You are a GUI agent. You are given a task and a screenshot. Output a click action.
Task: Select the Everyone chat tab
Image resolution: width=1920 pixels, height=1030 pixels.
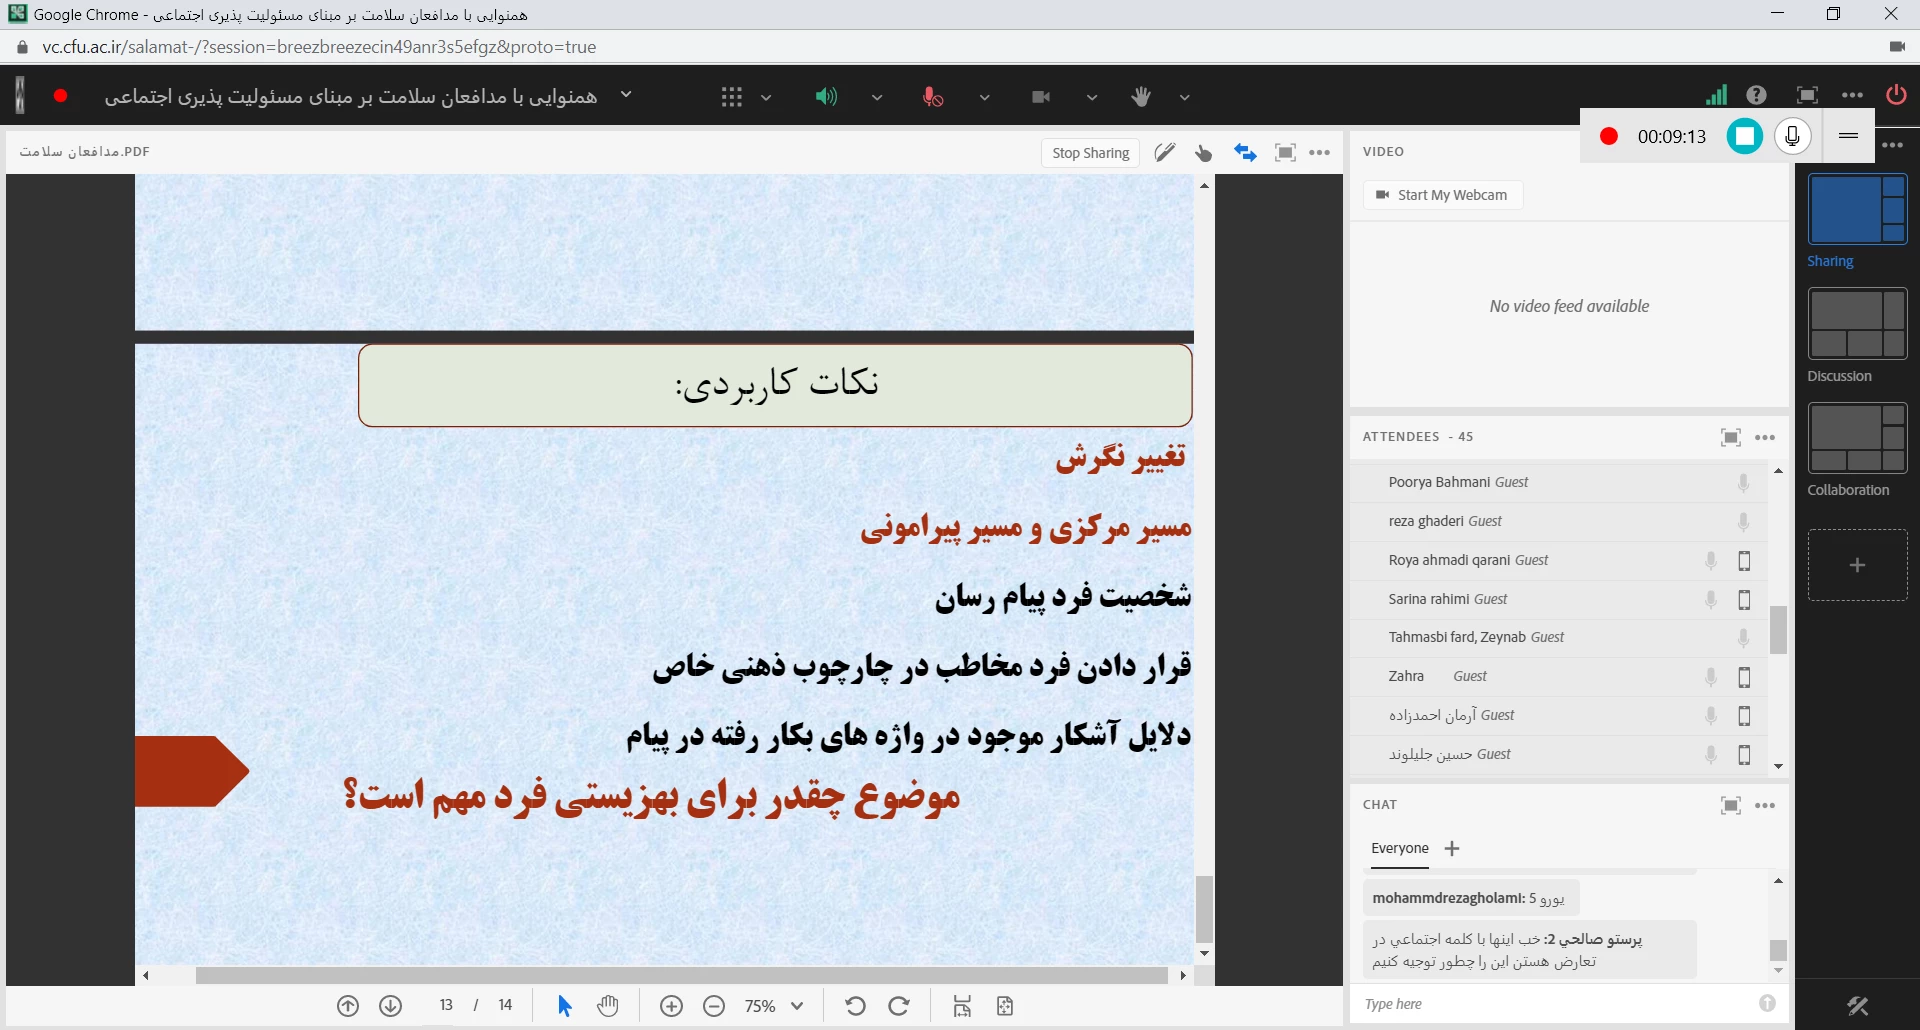tap(1399, 848)
